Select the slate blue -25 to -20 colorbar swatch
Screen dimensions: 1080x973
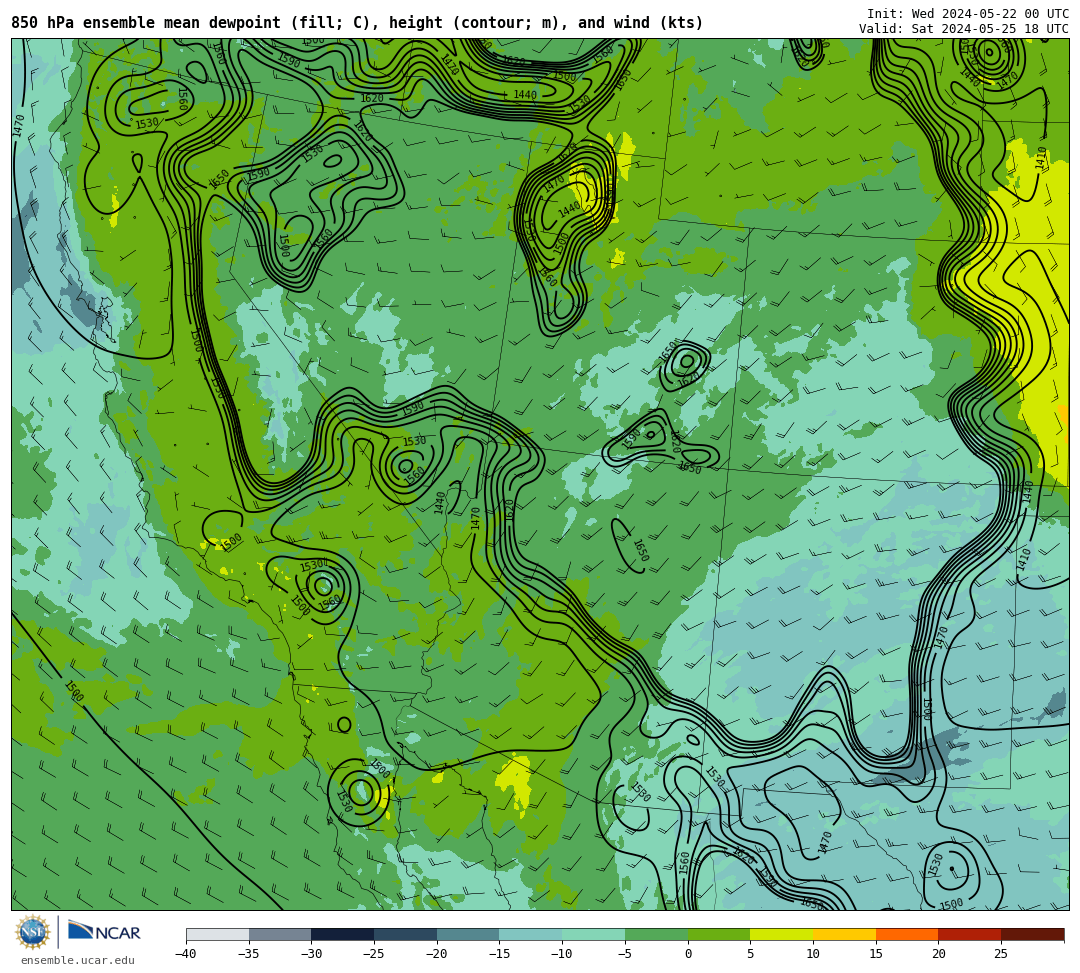[x=406, y=934]
